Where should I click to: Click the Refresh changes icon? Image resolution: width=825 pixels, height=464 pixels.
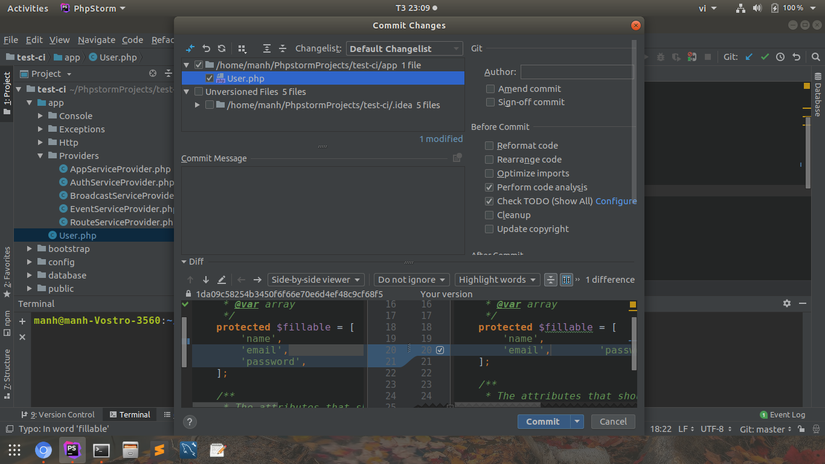pyautogui.click(x=221, y=48)
